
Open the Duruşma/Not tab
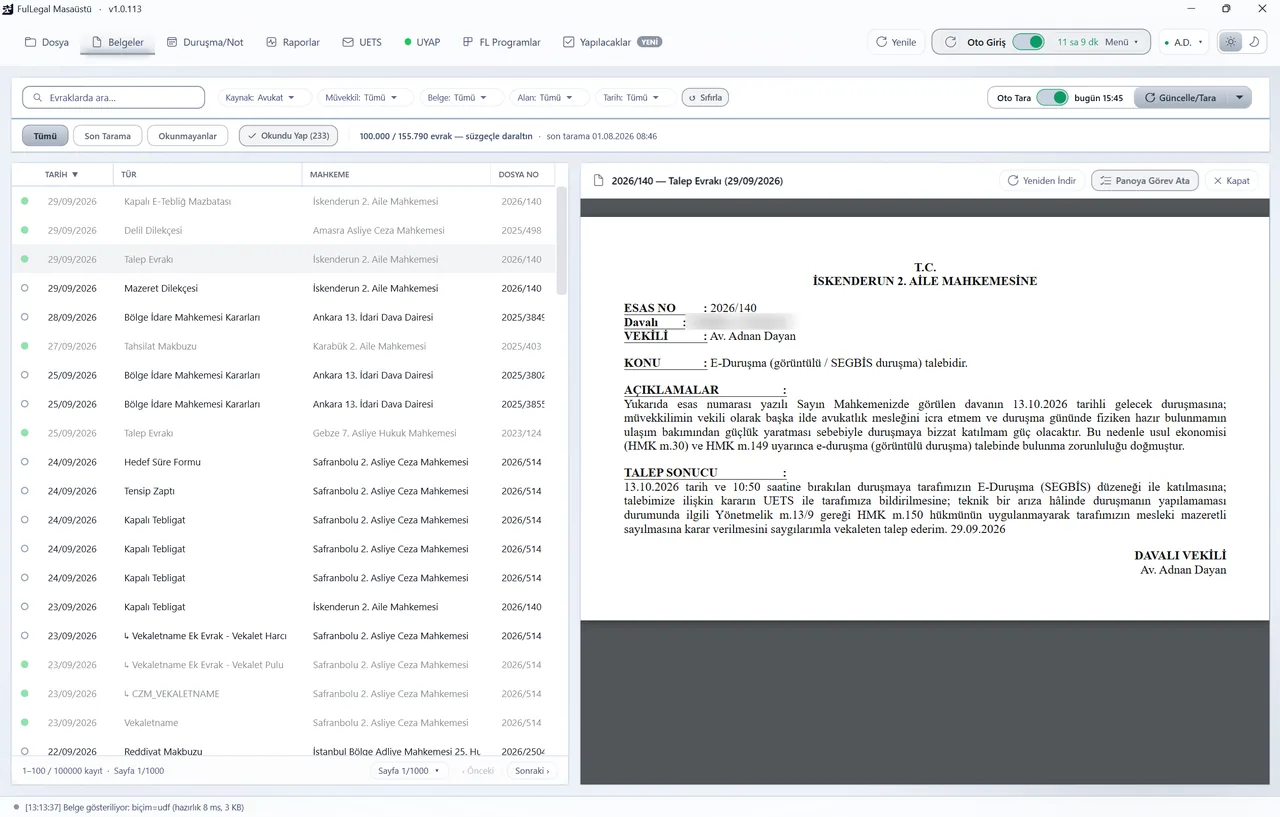click(x=205, y=42)
